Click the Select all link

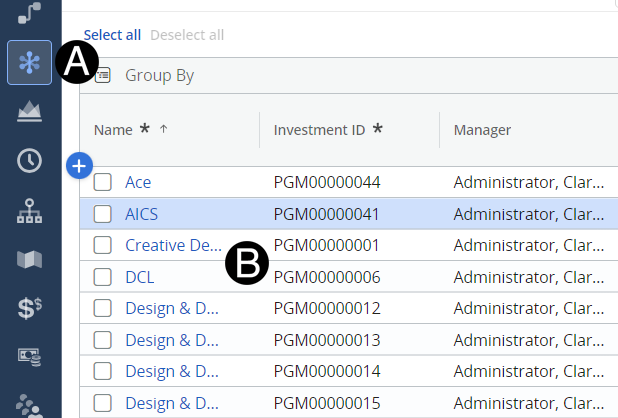click(x=112, y=35)
